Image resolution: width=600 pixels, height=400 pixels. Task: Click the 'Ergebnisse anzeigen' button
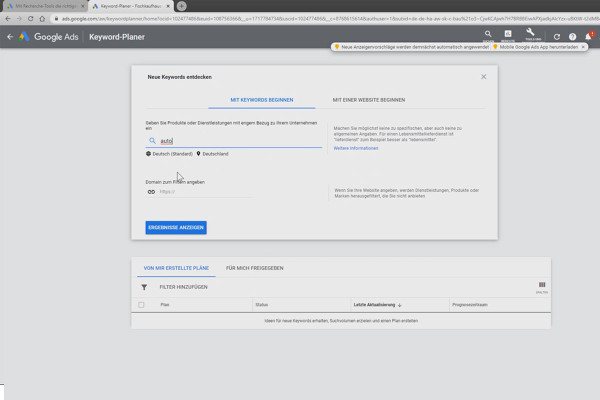pos(176,228)
